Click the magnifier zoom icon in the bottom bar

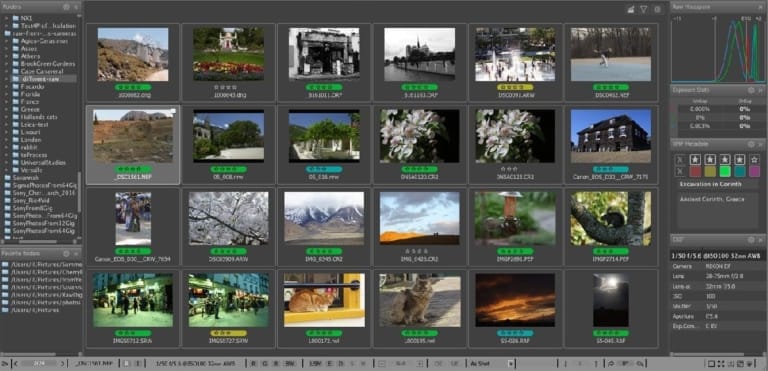pyautogui.click(x=640, y=364)
